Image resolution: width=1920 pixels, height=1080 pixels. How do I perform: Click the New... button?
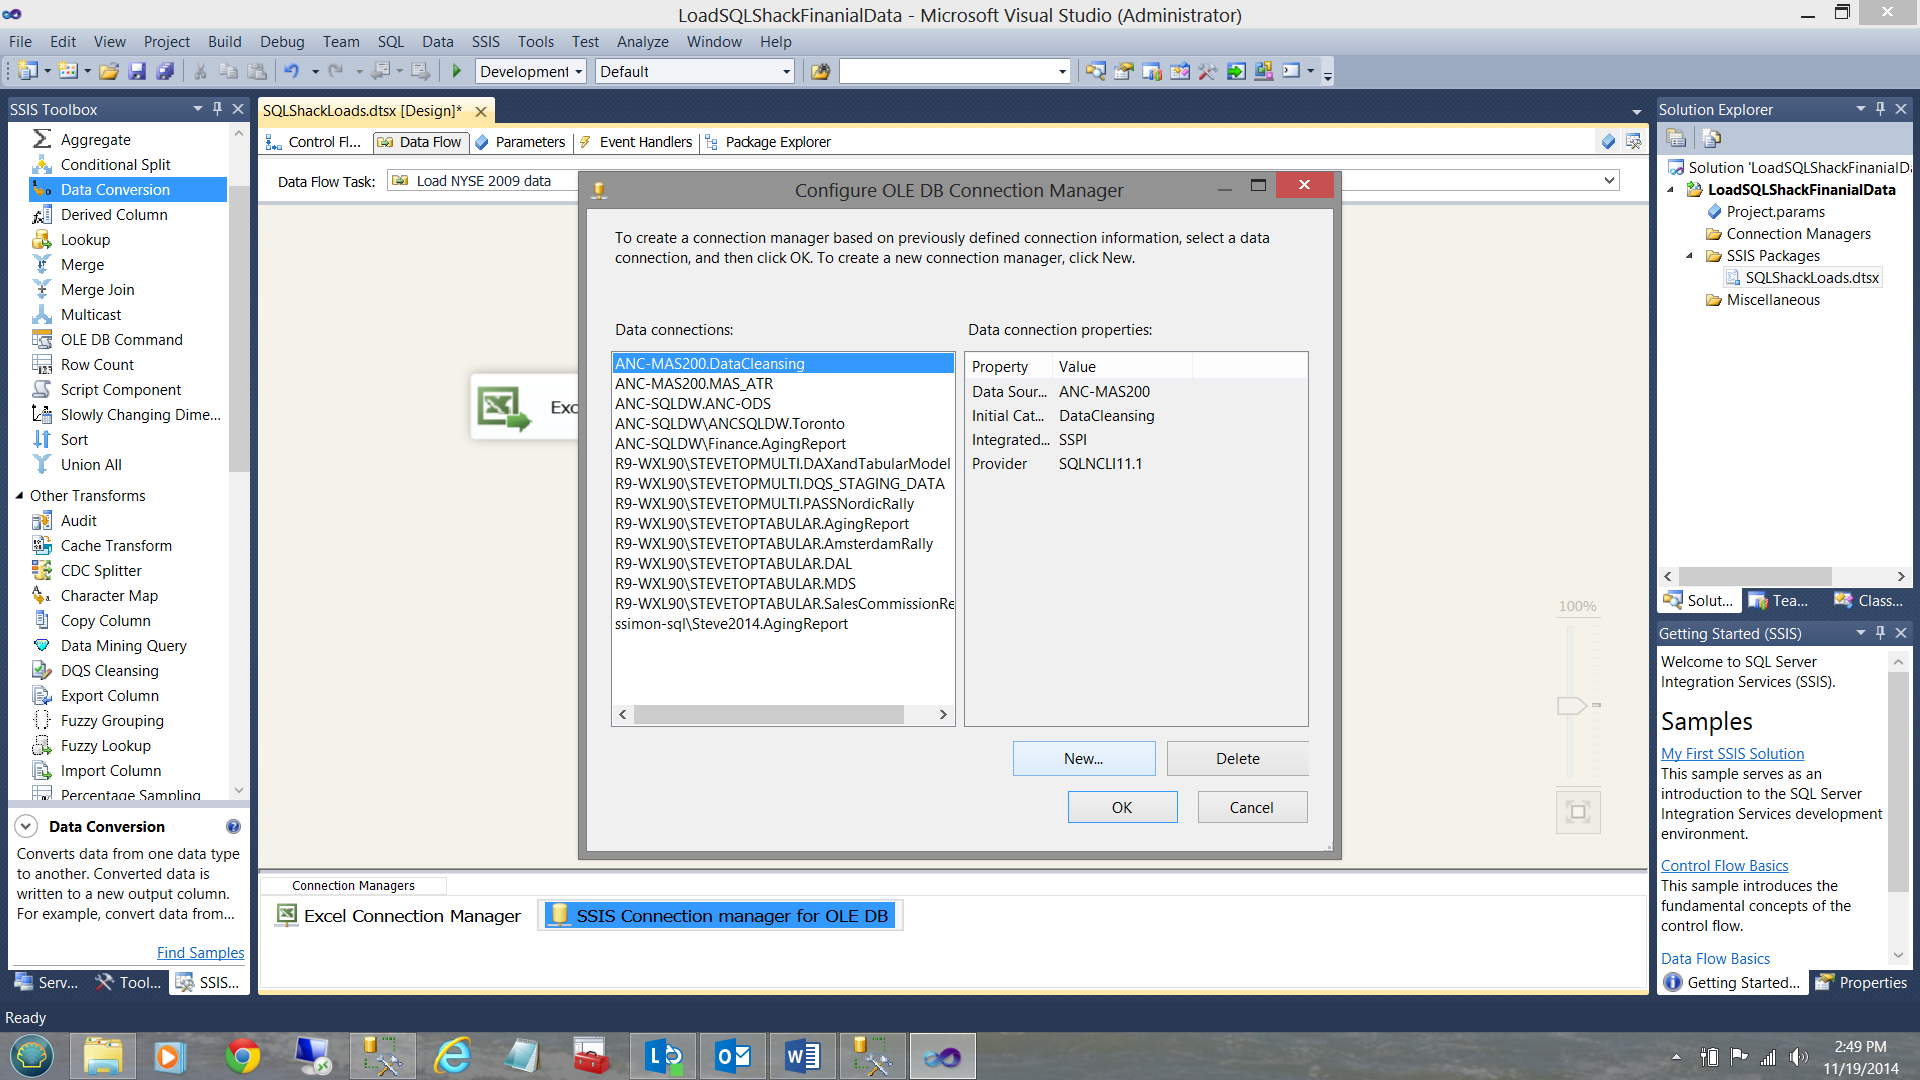point(1083,759)
